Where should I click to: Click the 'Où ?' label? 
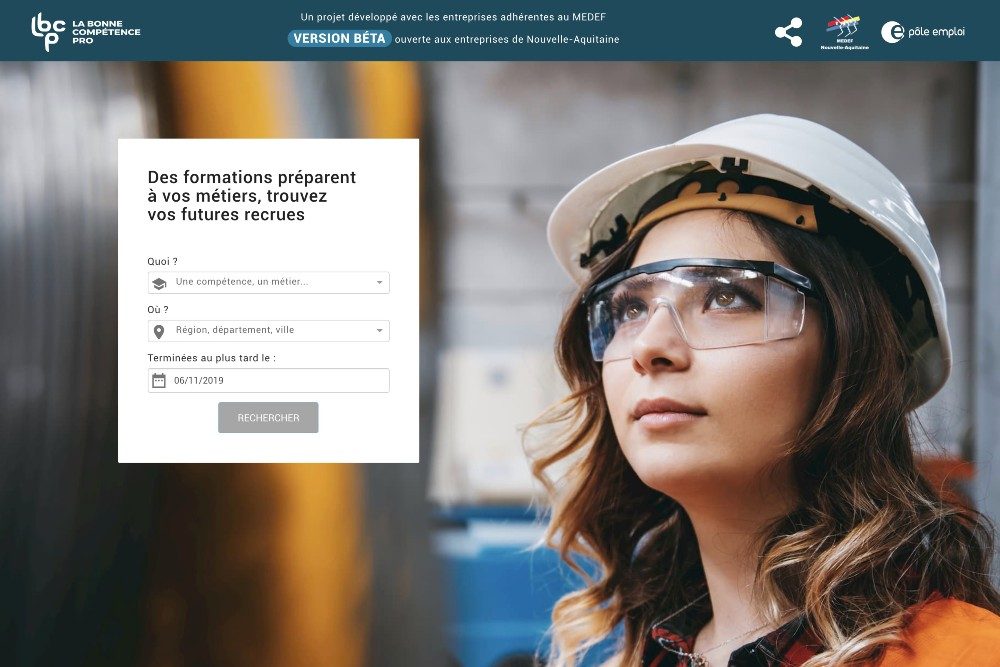pos(158,310)
